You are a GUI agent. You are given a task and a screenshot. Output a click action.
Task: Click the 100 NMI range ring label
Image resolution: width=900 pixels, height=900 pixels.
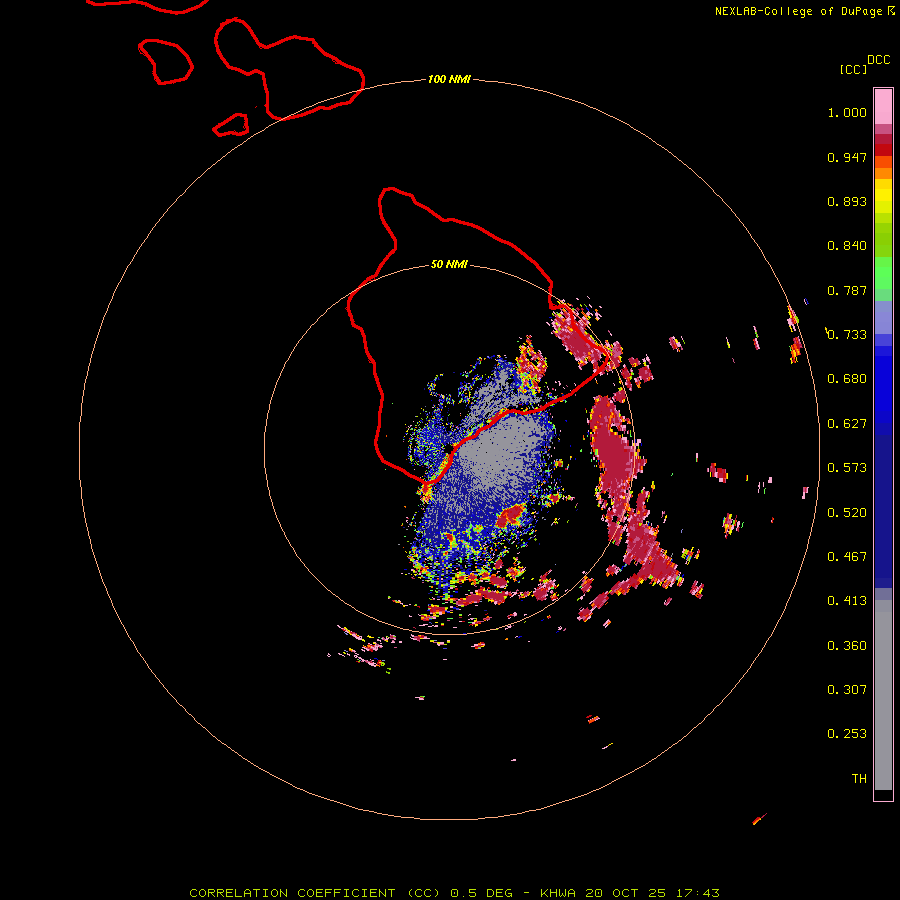(x=449, y=79)
